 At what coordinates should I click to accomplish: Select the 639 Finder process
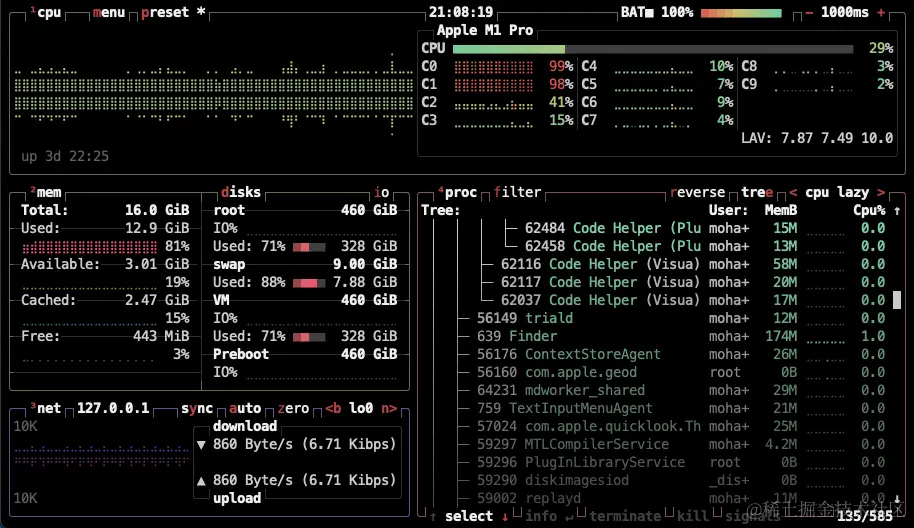tap(657, 336)
